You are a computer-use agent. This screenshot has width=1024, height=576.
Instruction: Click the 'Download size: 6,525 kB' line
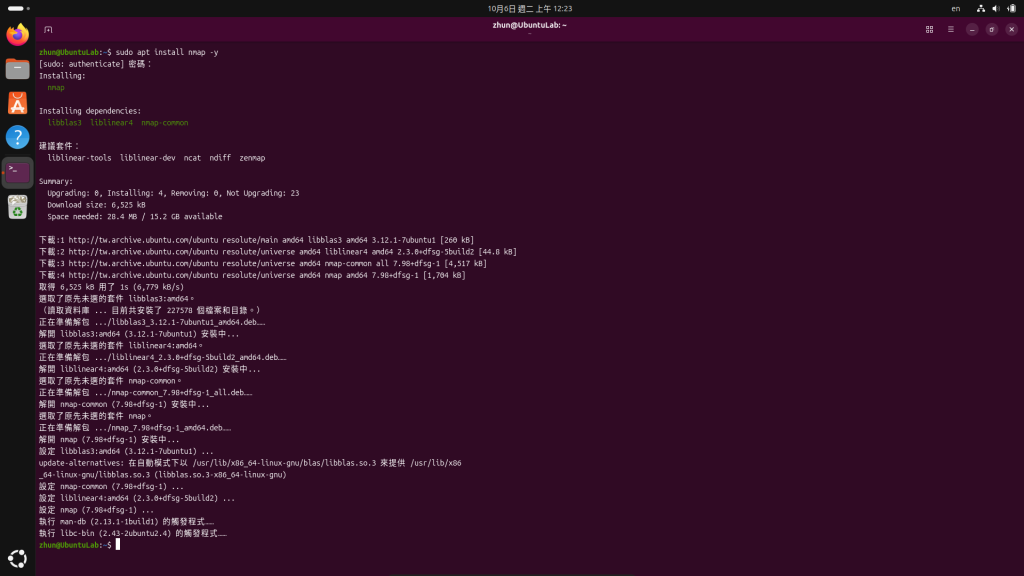(x=96, y=205)
